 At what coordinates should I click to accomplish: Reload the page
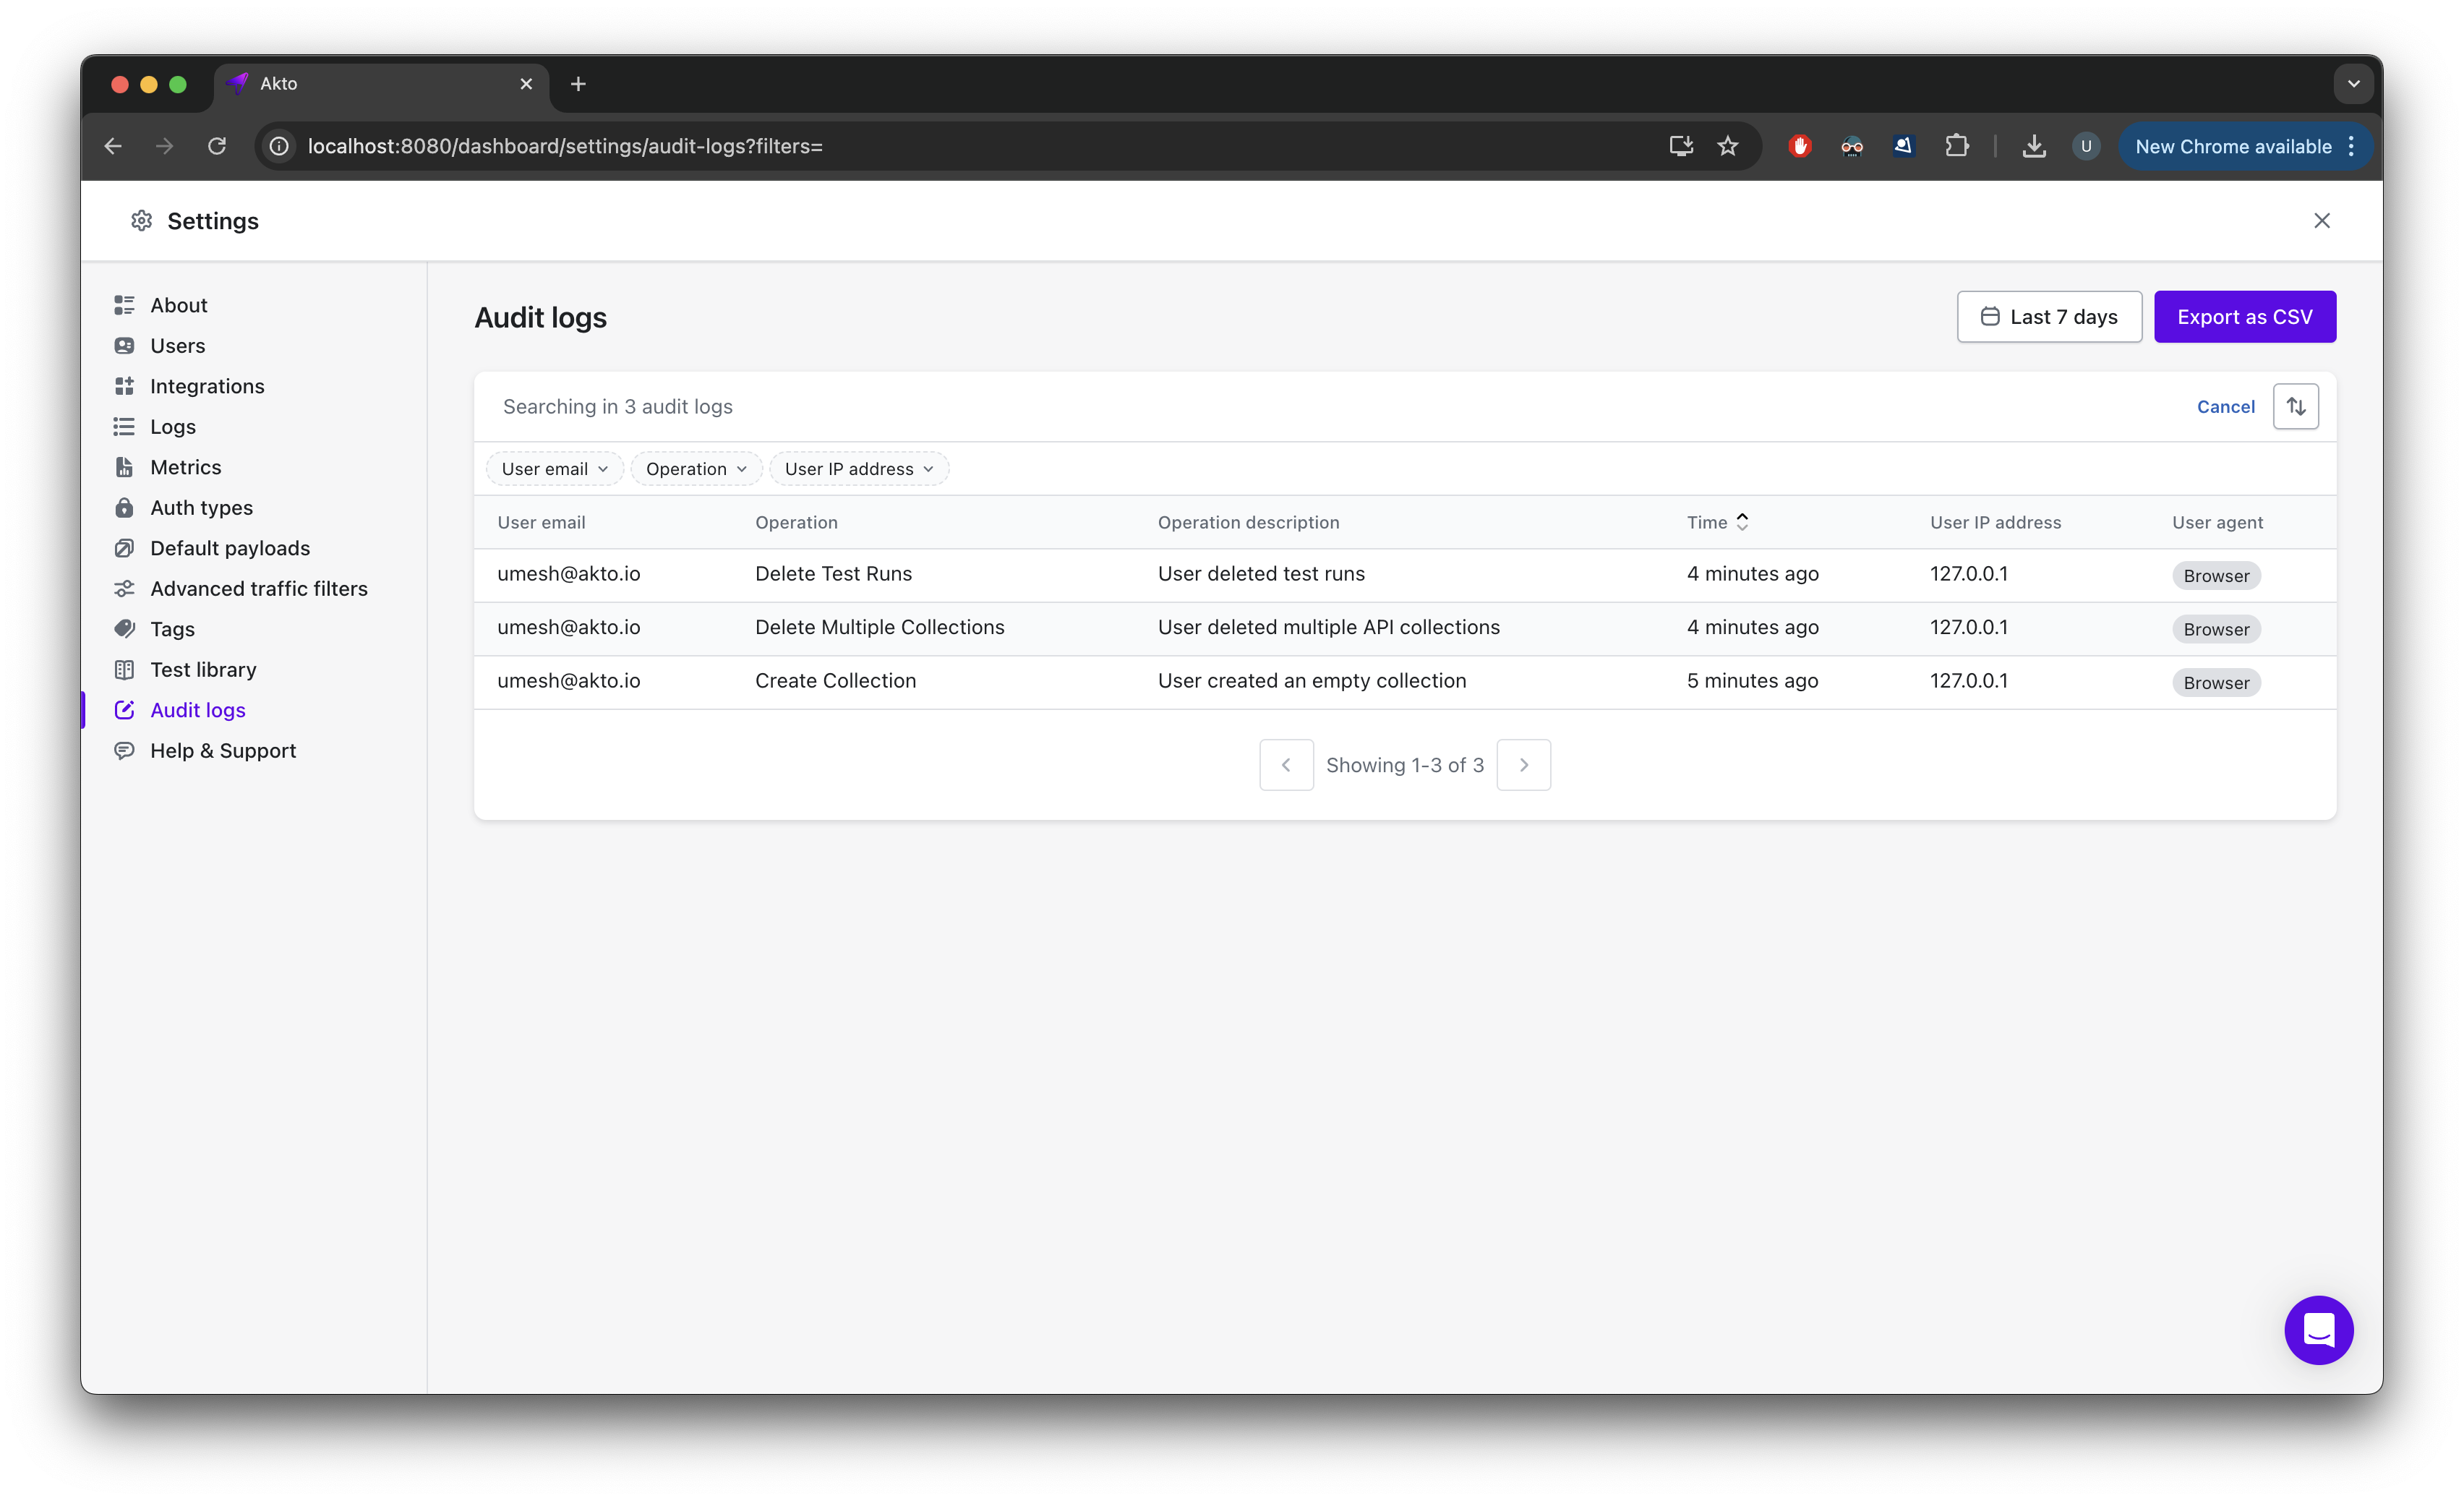click(x=217, y=146)
